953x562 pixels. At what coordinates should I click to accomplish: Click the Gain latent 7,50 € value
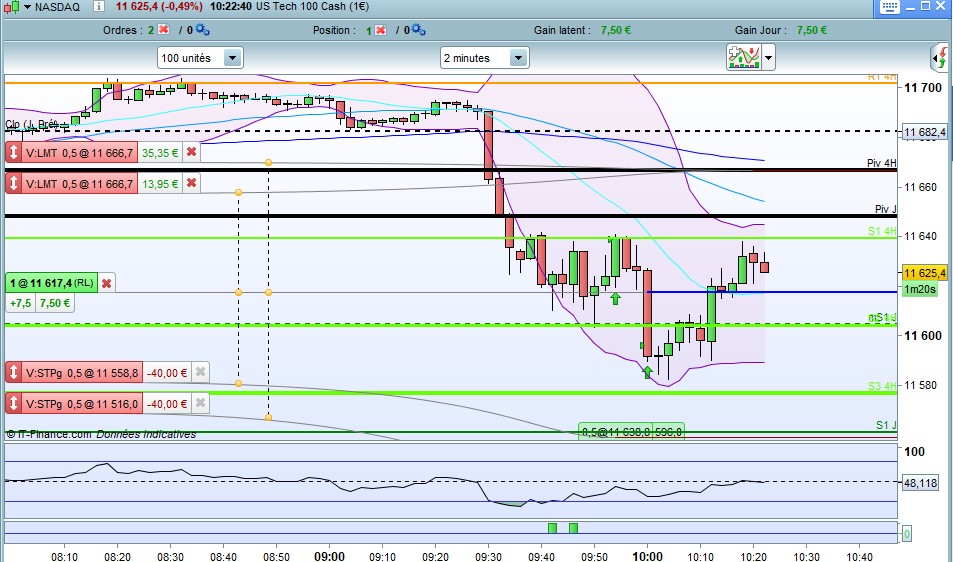click(616, 30)
